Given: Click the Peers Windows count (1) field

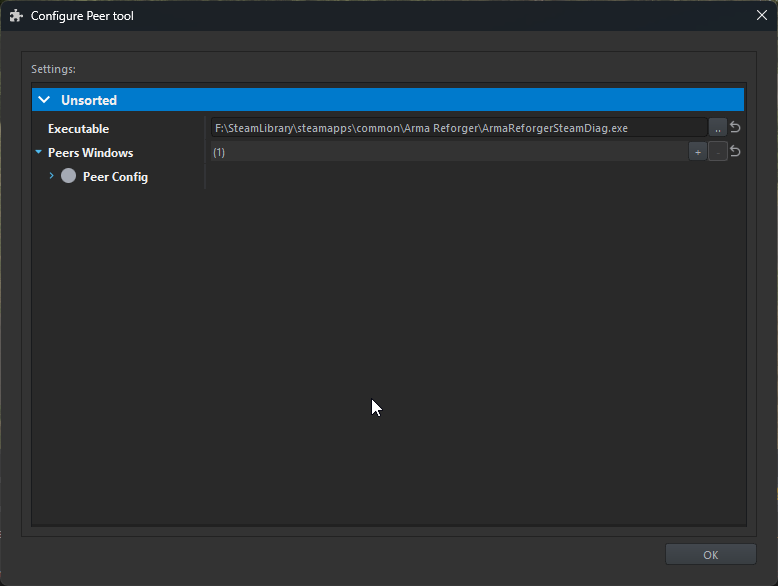Looking at the screenshot, I should pyautogui.click(x=447, y=152).
